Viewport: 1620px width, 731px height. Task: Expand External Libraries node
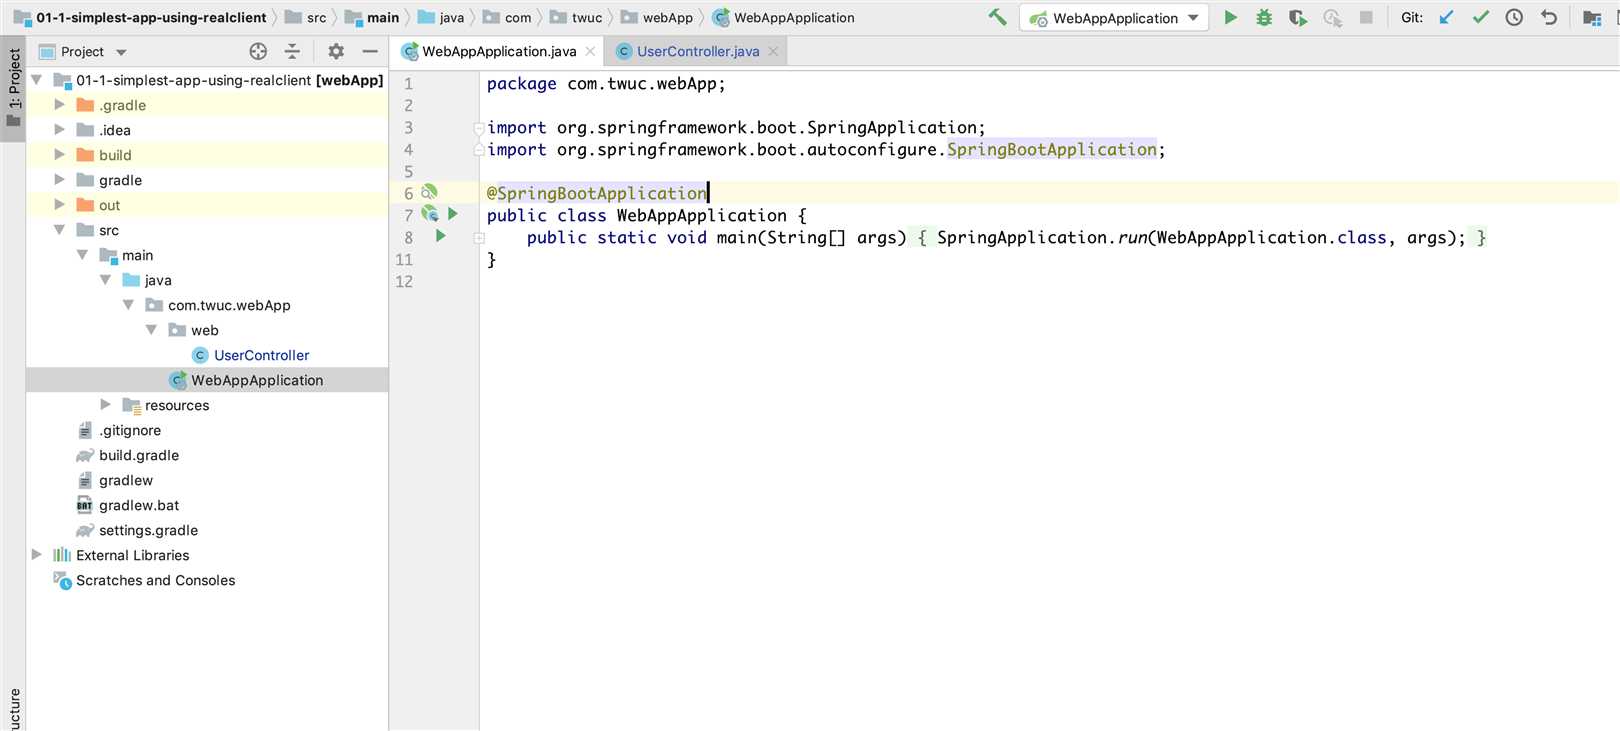click(x=36, y=554)
